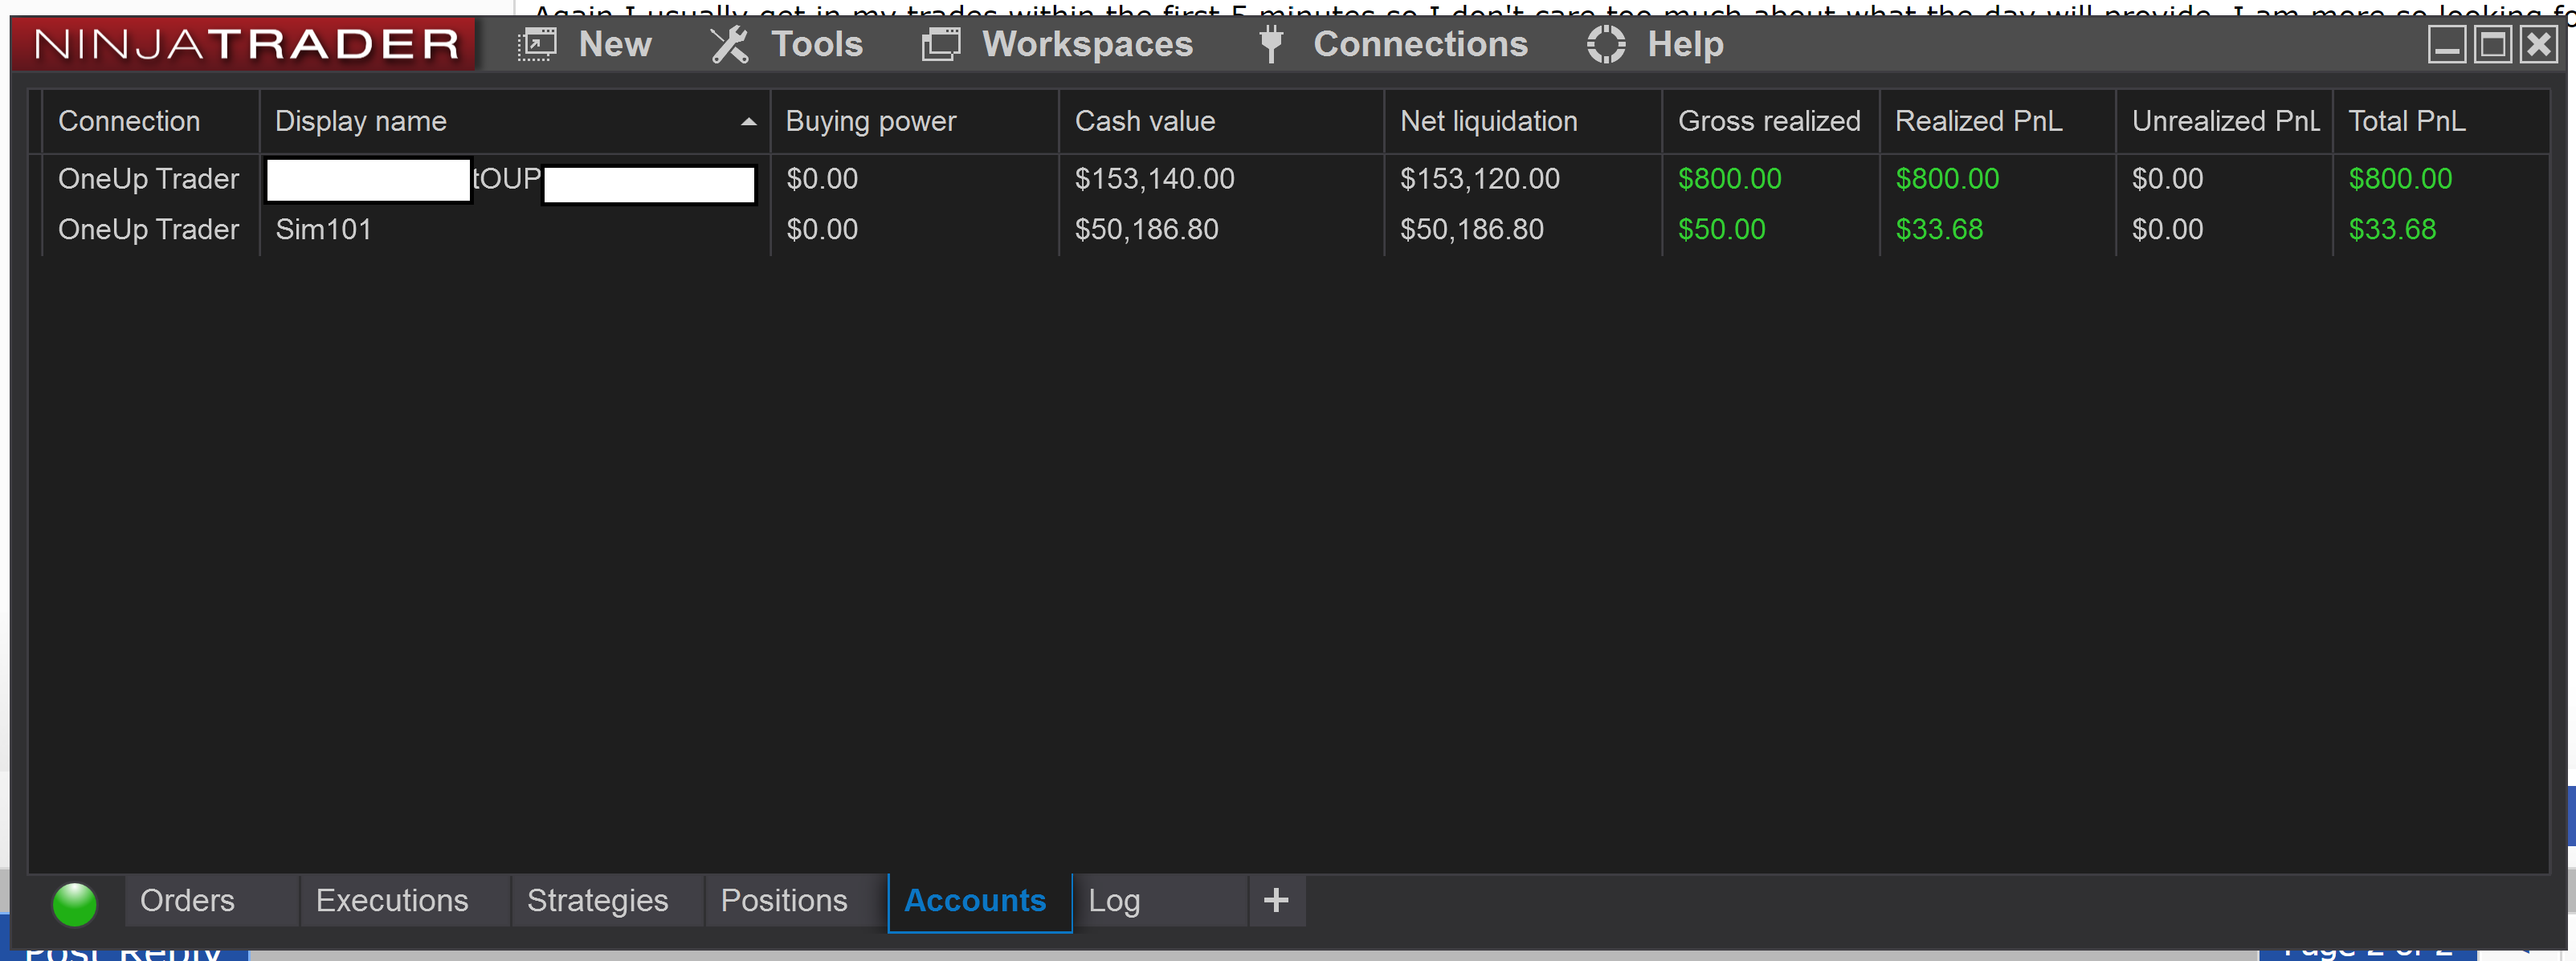
Task: Click buying power $0.00 in Sim101 row
Action: (x=822, y=230)
